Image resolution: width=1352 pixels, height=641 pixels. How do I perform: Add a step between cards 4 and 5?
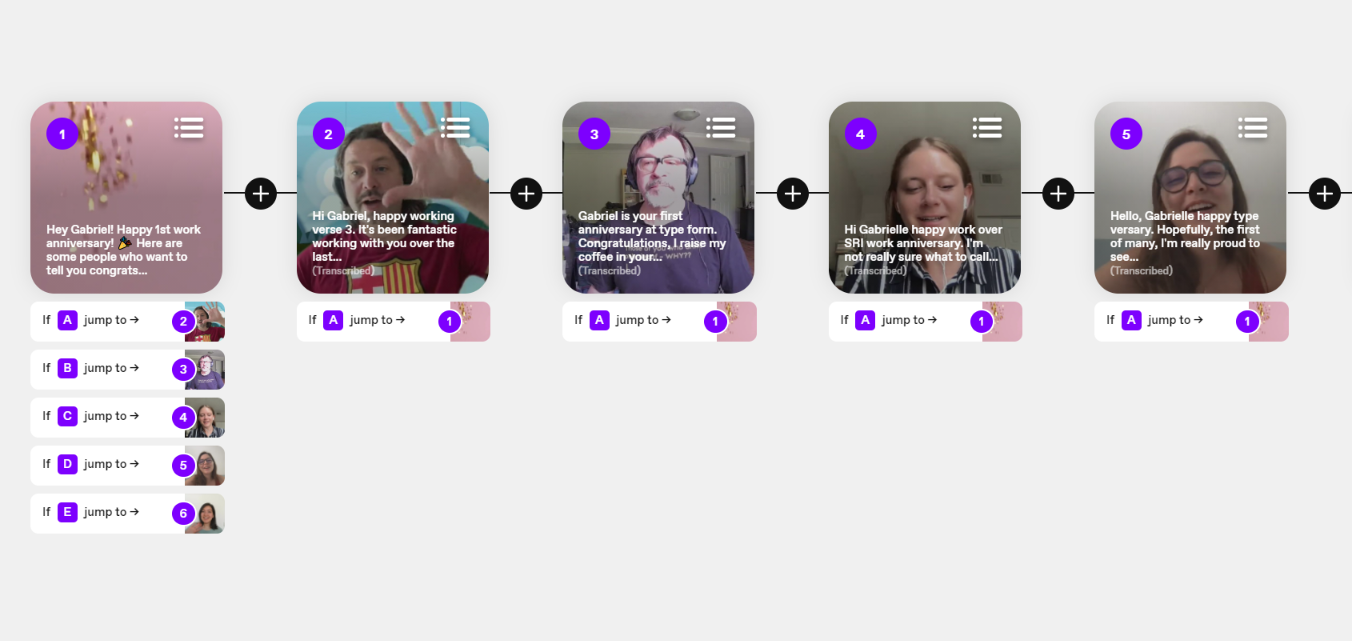1058,193
